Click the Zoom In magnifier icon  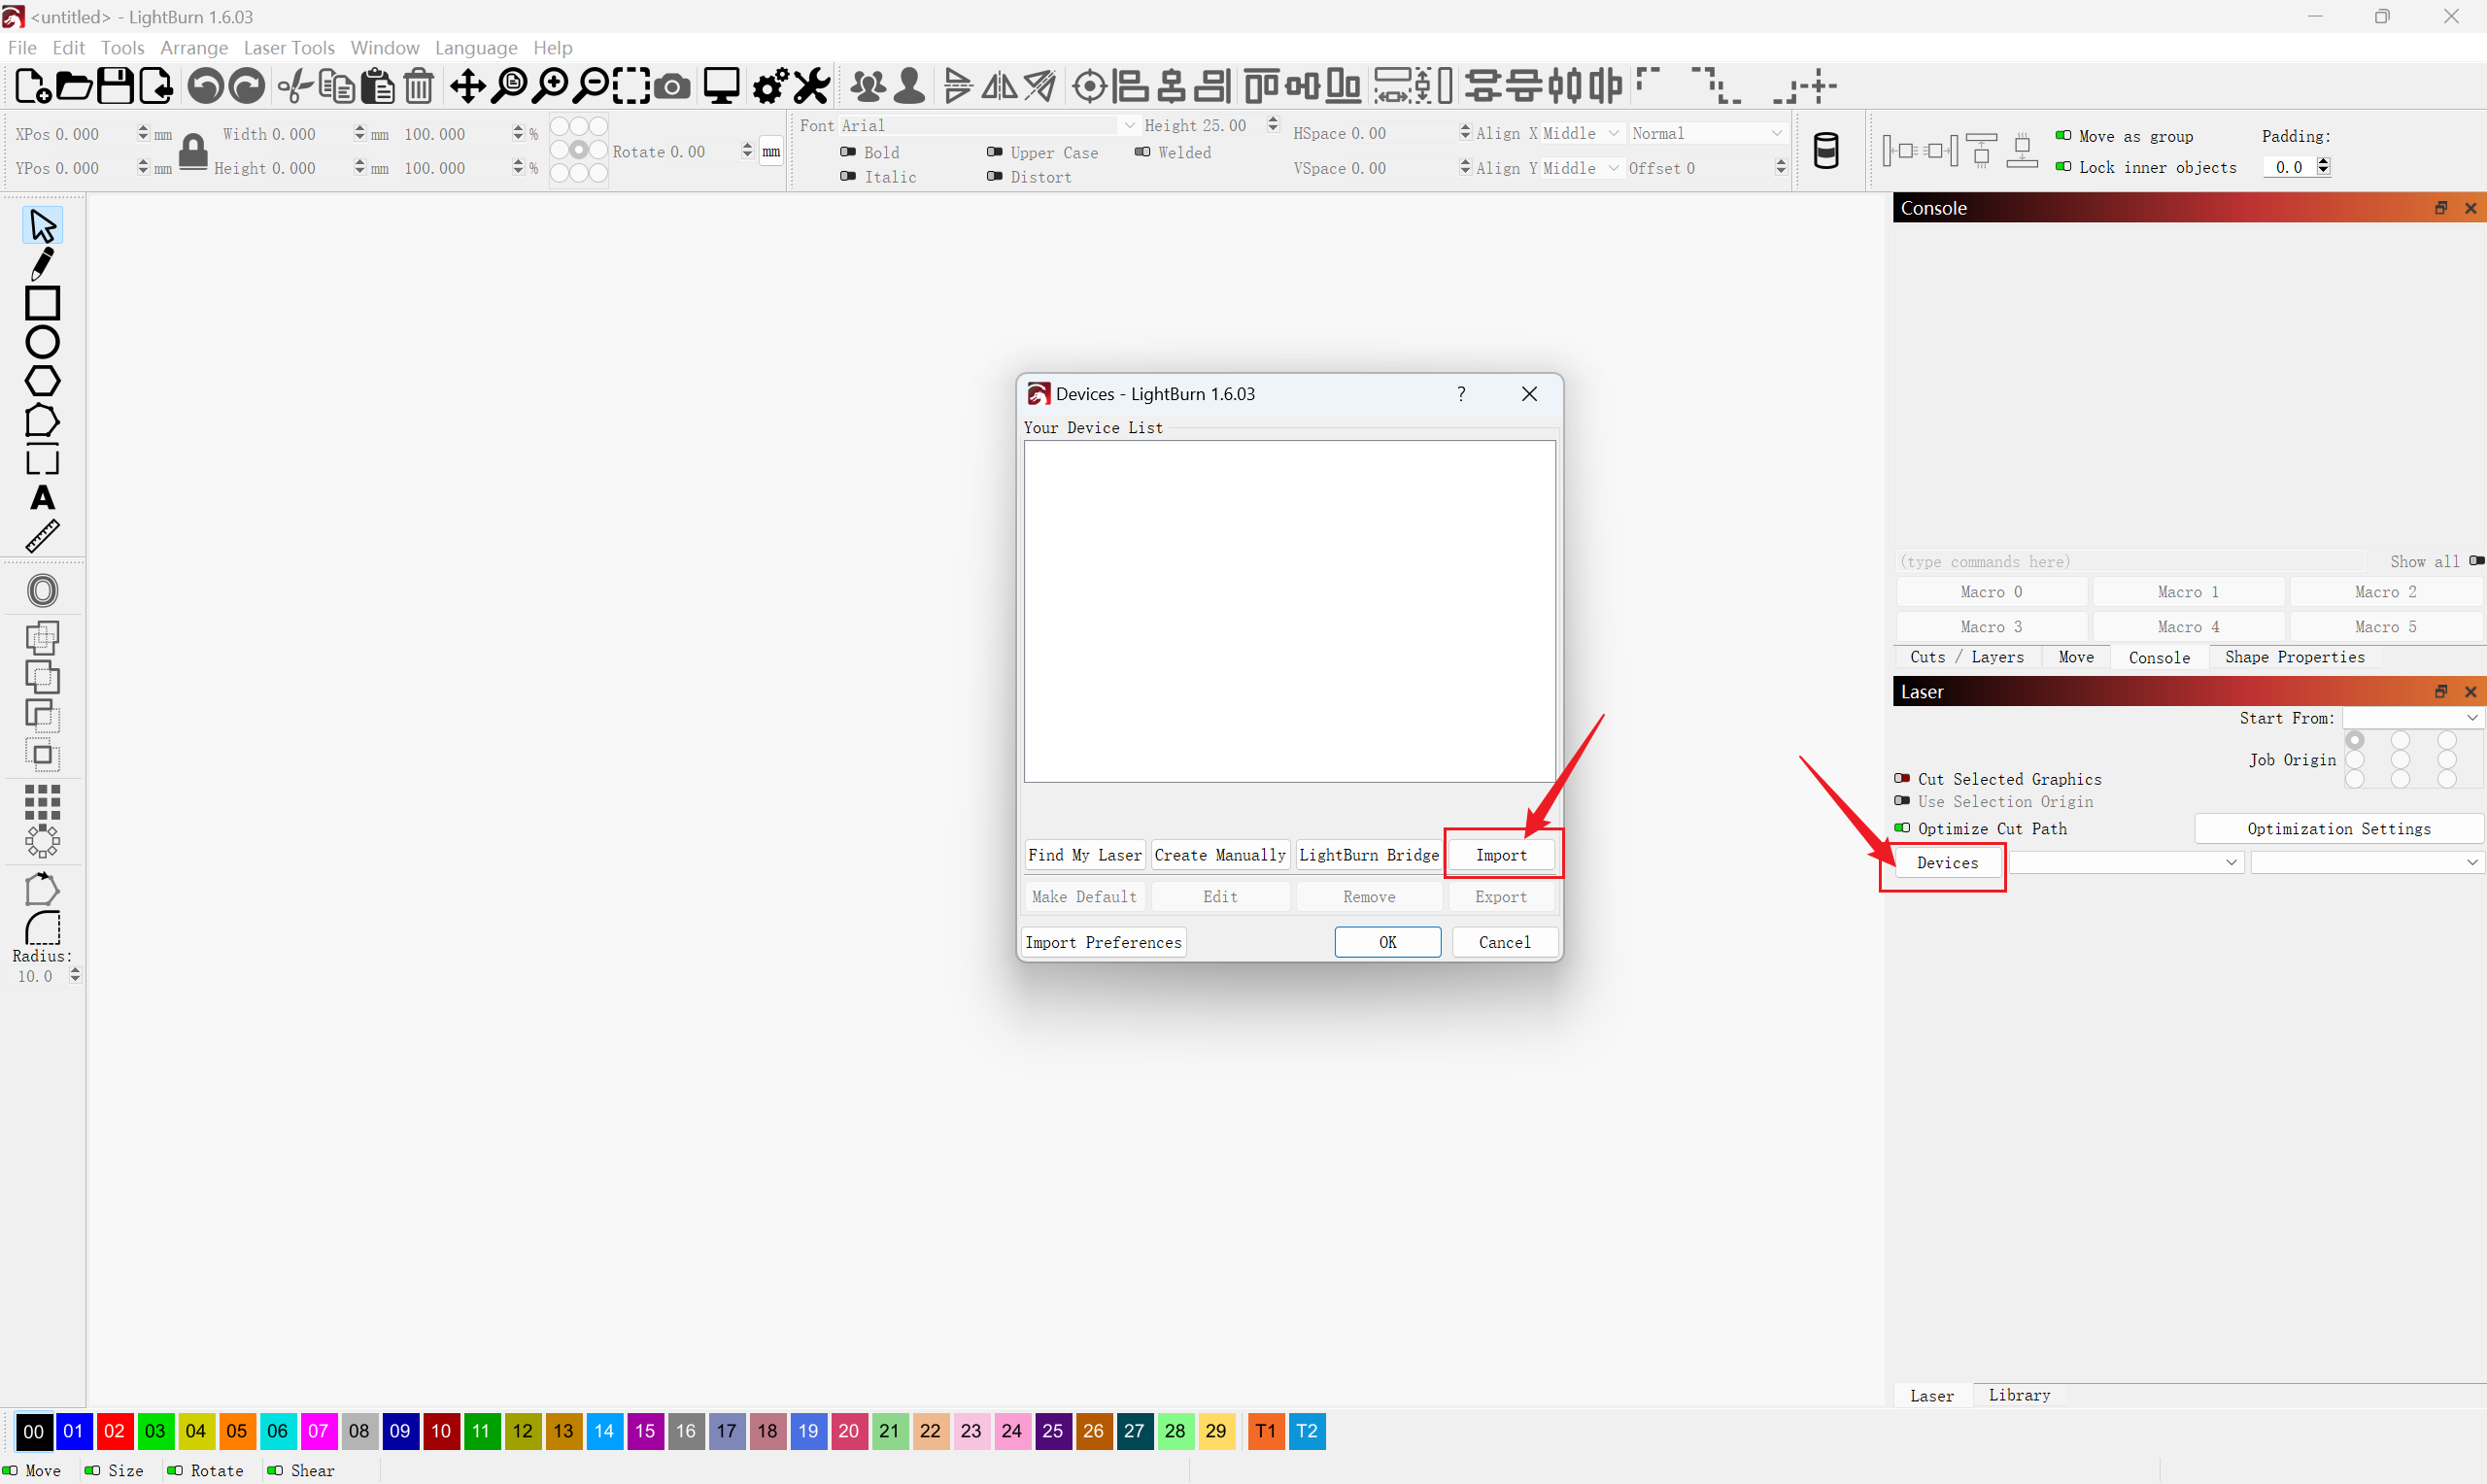[x=551, y=86]
